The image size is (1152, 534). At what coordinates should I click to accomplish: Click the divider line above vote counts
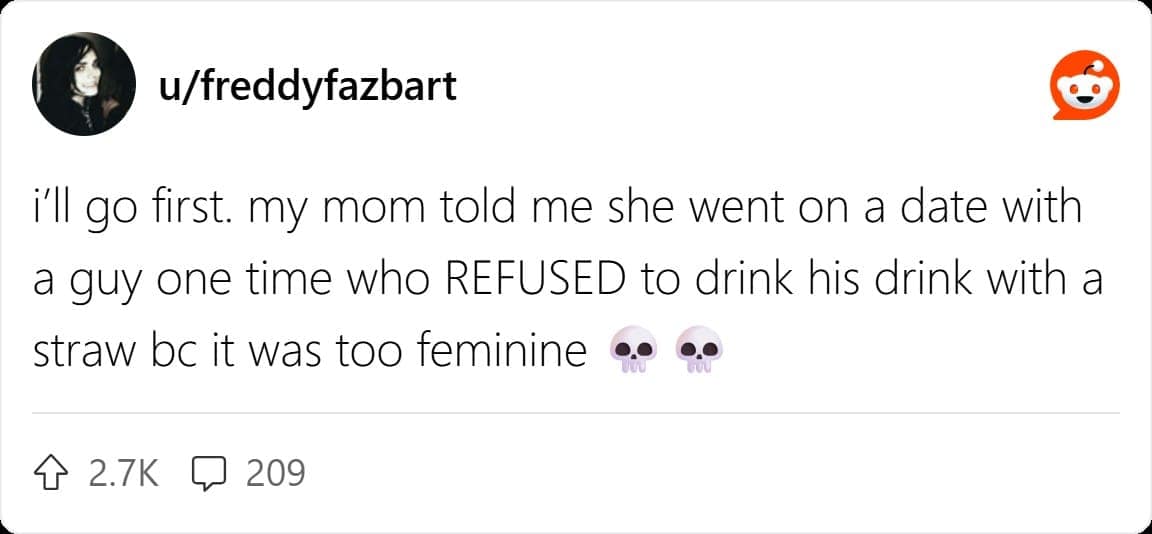(x=576, y=412)
